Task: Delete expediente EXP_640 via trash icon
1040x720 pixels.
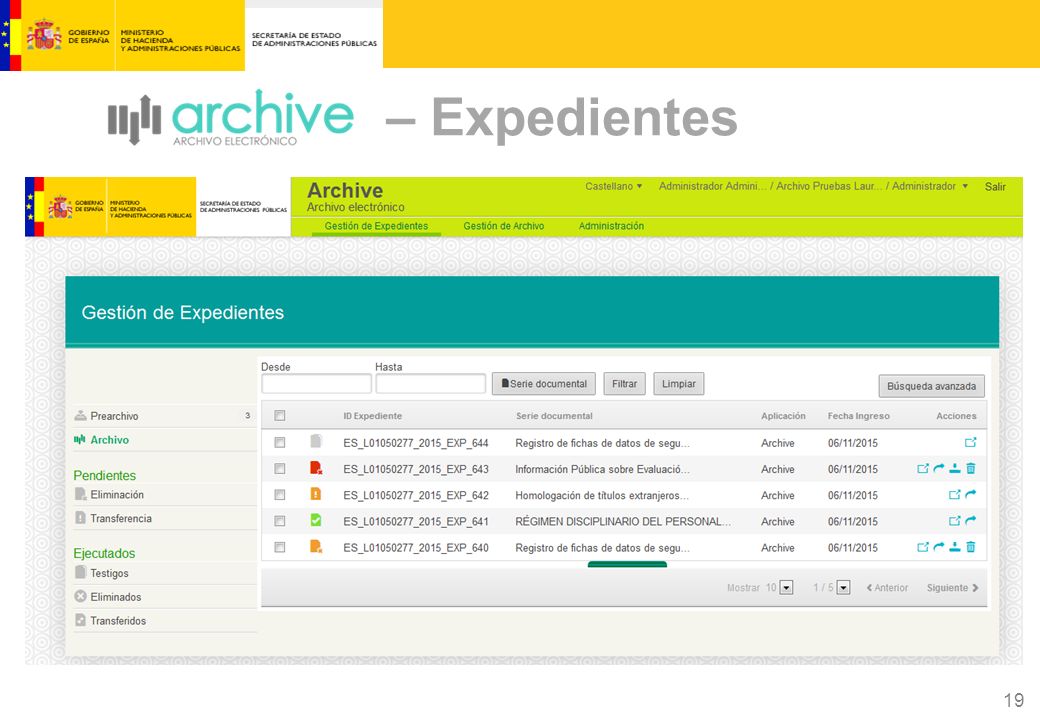Action: pos(971,547)
